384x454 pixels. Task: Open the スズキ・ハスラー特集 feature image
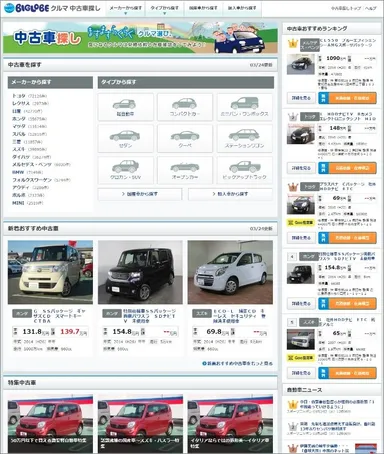pos(140,423)
